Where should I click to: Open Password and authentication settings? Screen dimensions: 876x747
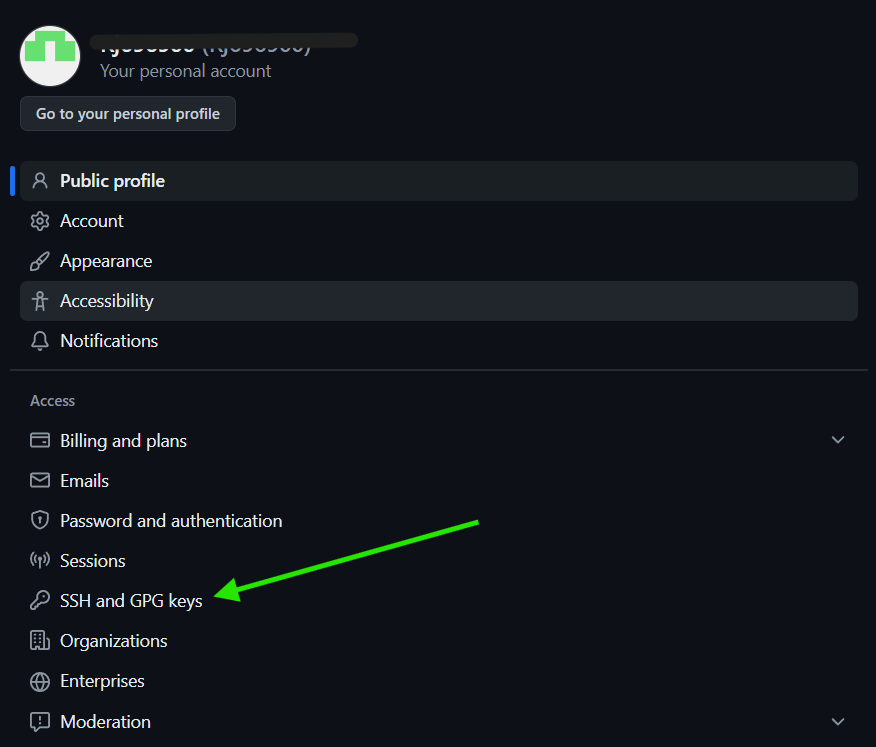(171, 521)
